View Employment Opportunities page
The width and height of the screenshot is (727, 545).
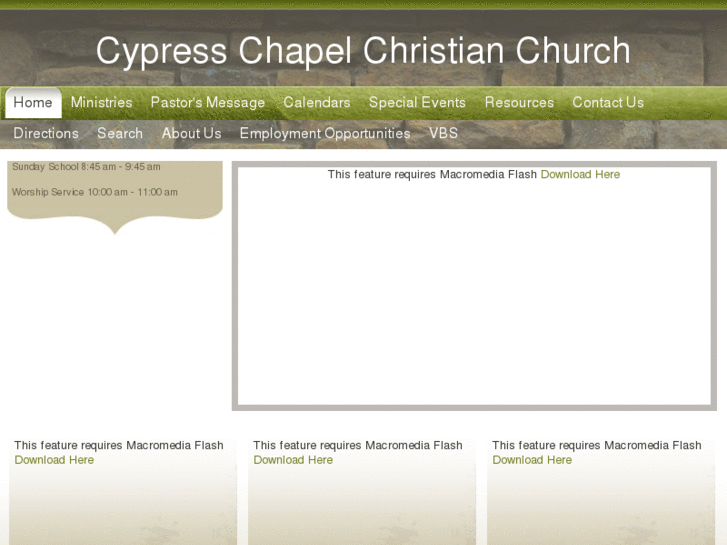click(x=325, y=134)
